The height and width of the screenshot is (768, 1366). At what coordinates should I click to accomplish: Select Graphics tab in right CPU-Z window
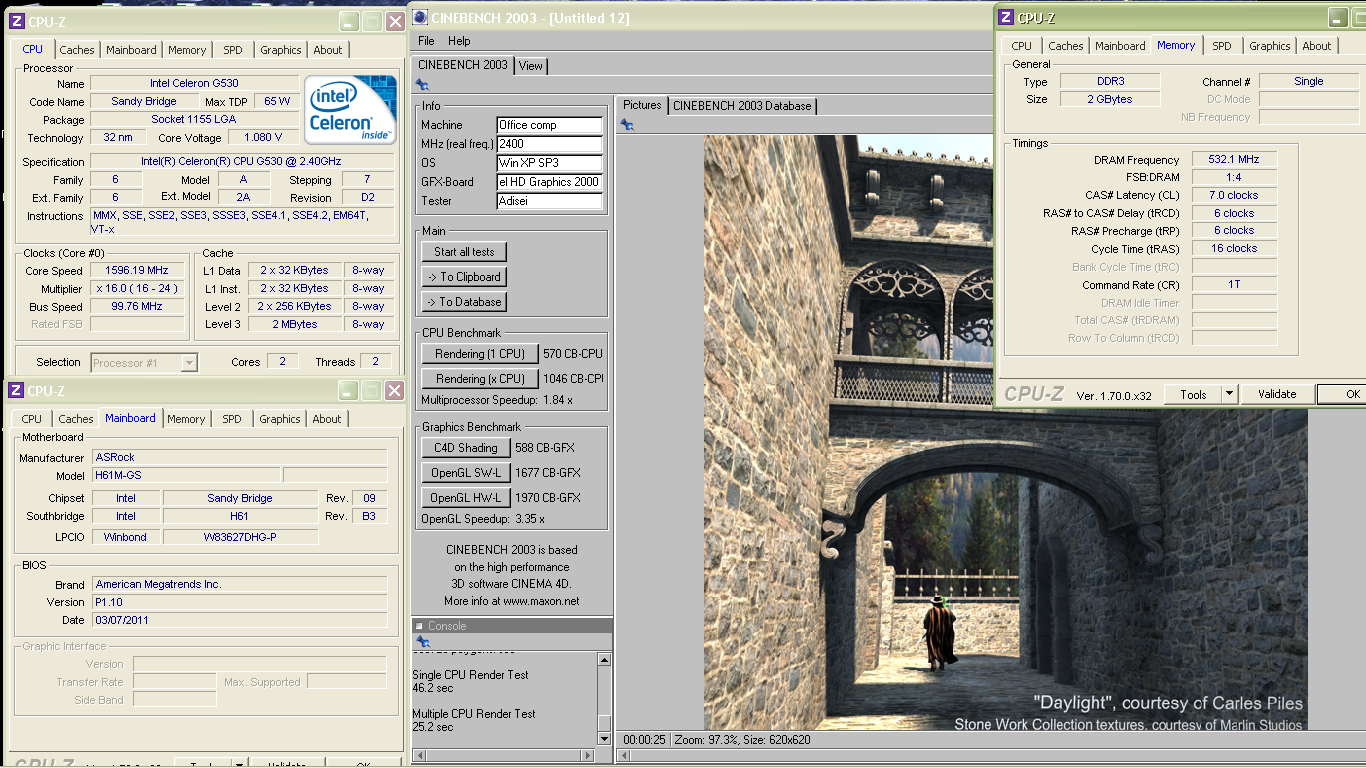click(x=1270, y=46)
